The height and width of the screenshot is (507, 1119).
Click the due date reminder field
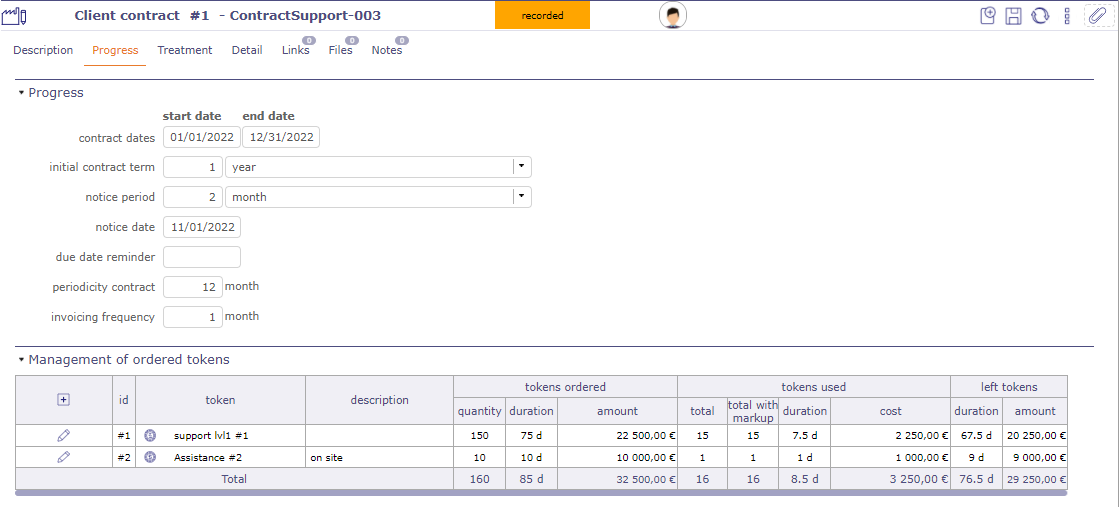pyautogui.click(x=201, y=257)
